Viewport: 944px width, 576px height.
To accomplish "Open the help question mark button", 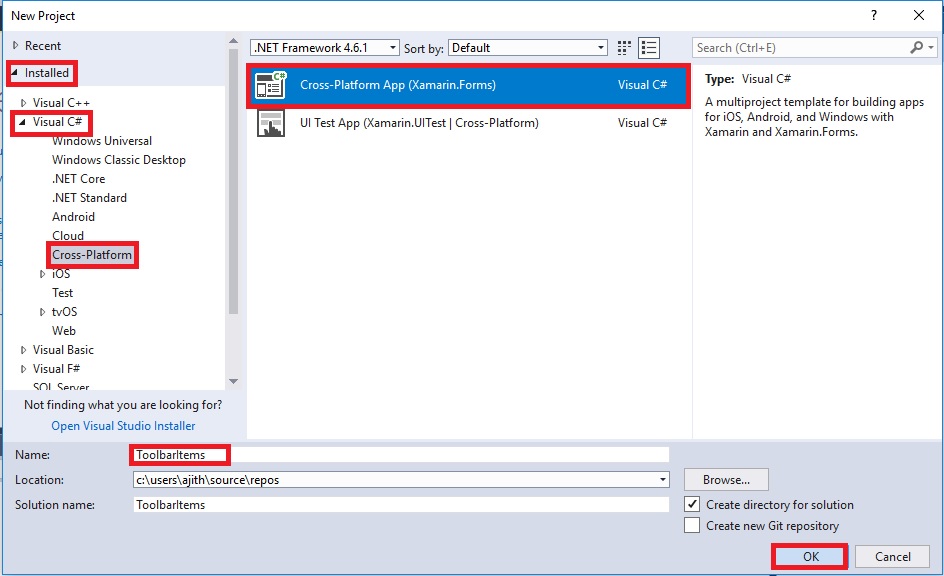I will [x=874, y=16].
